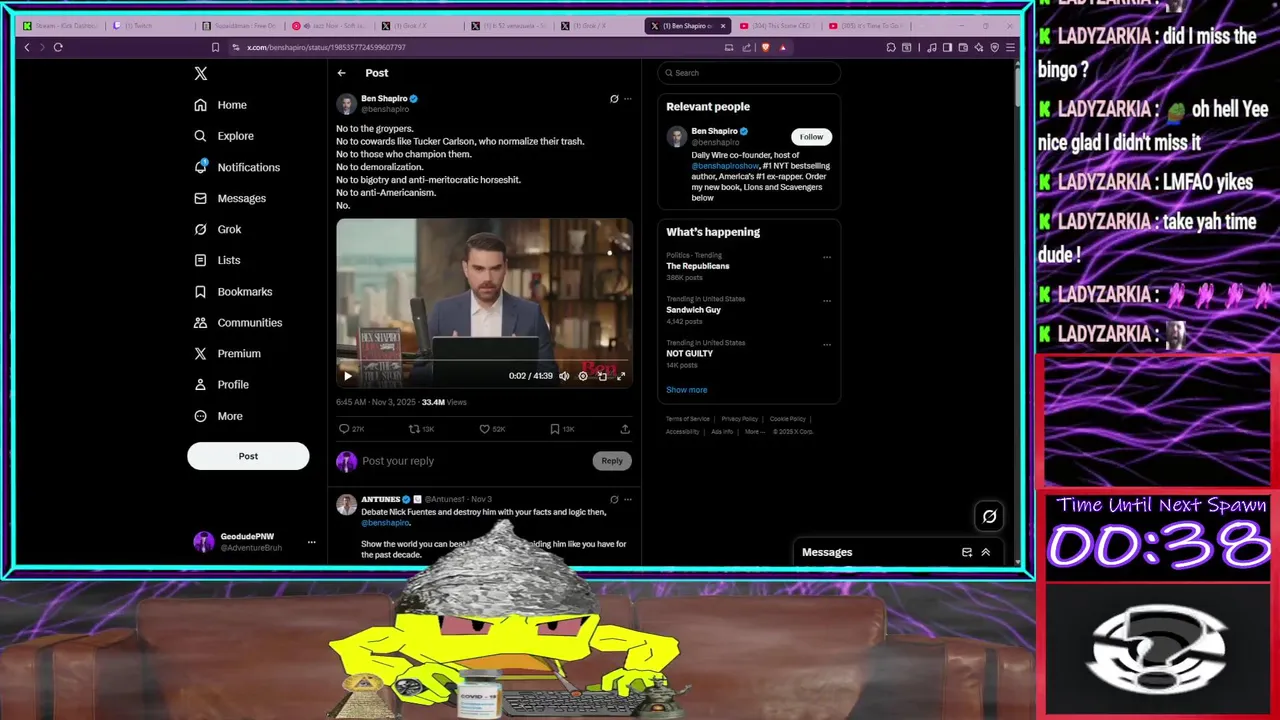The width and height of the screenshot is (1280, 720).
Task: Open Explore in the X sidebar
Action: tap(224, 136)
